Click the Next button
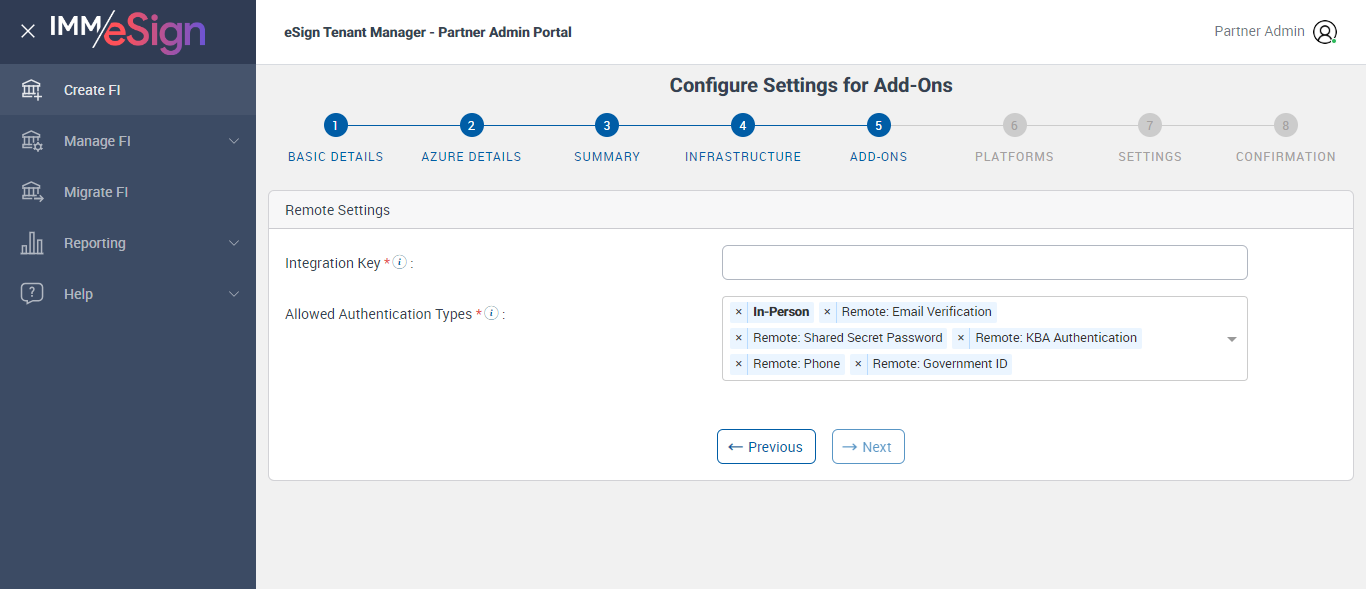The image size is (1366, 589). click(x=868, y=447)
